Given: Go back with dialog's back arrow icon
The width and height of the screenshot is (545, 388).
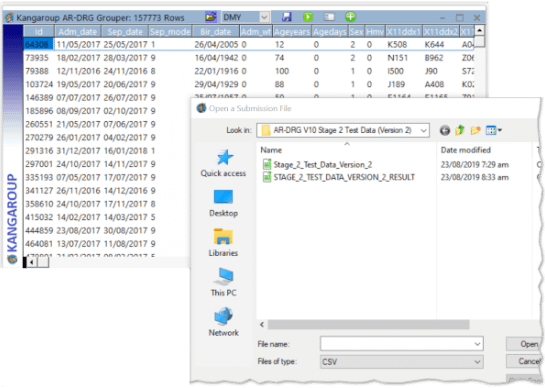Looking at the screenshot, I should [445, 130].
